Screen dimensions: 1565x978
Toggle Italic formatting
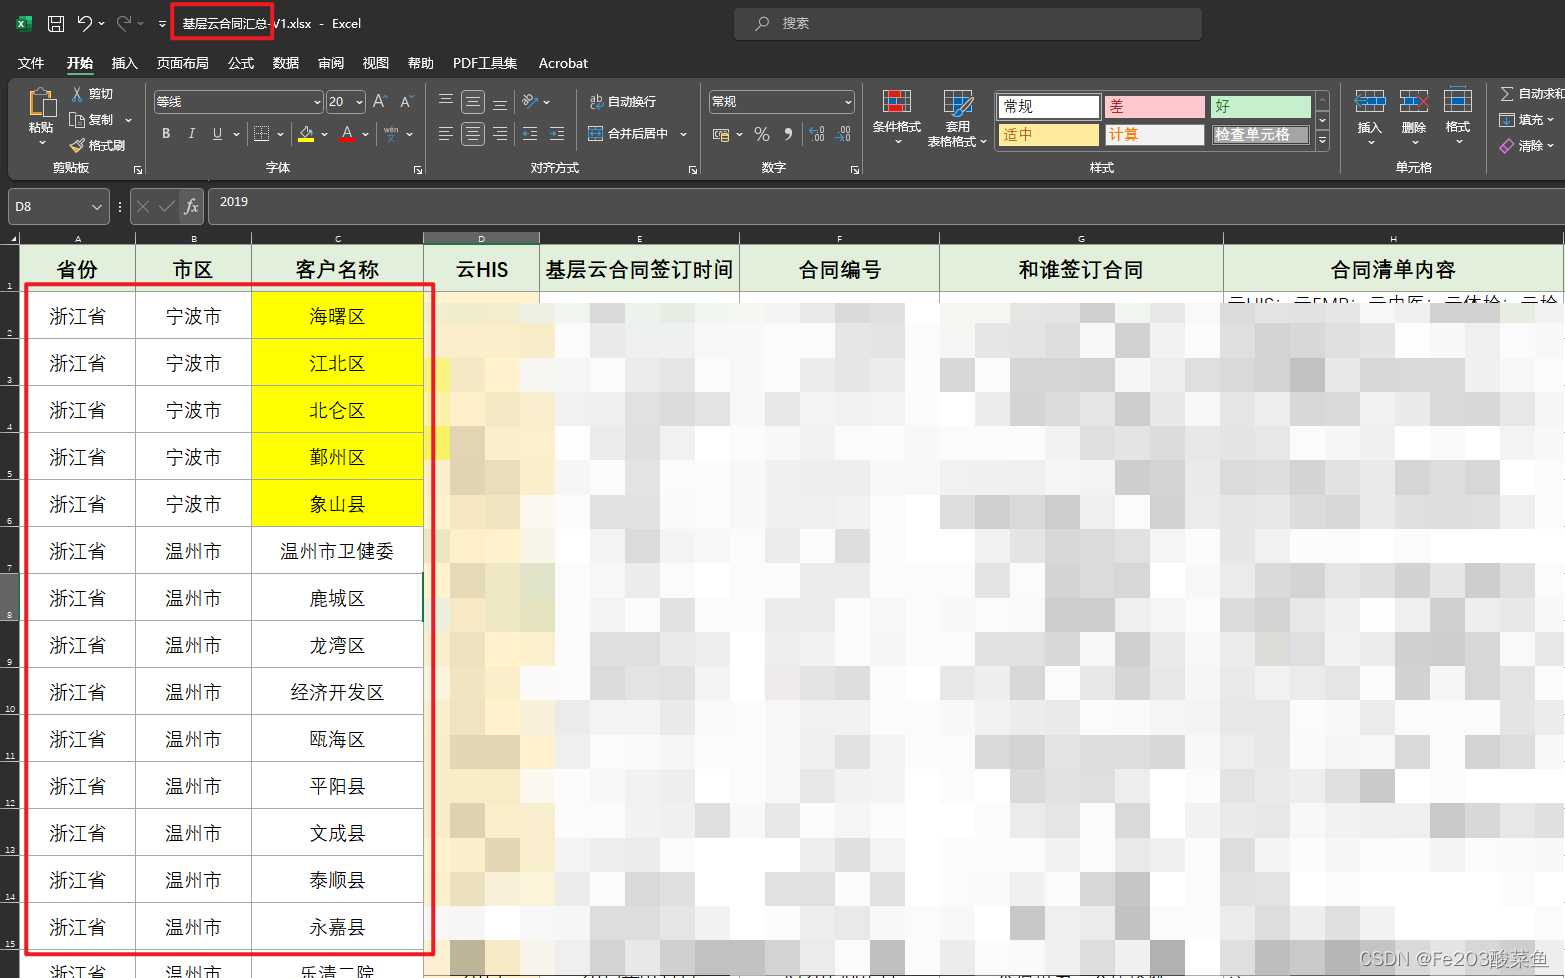point(191,134)
